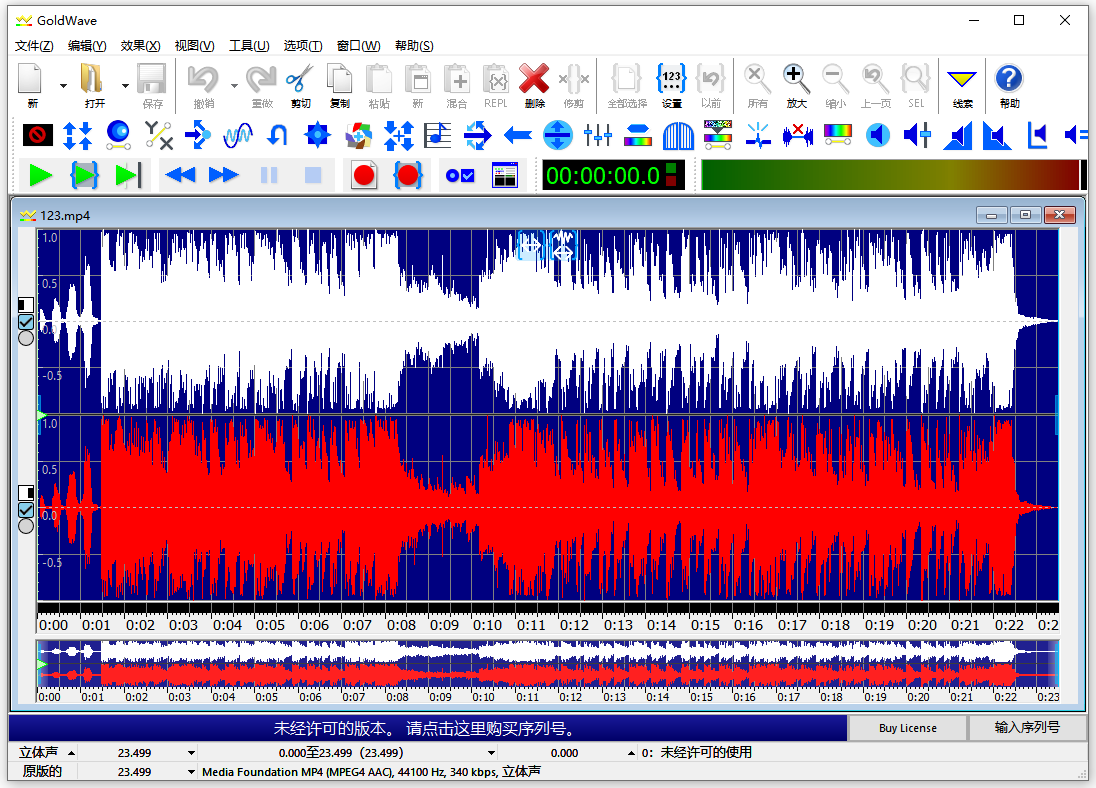The height and width of the screenshot is (788, 1096).
Task: Play audio with the green play button
Action: (x=40, y=175)
